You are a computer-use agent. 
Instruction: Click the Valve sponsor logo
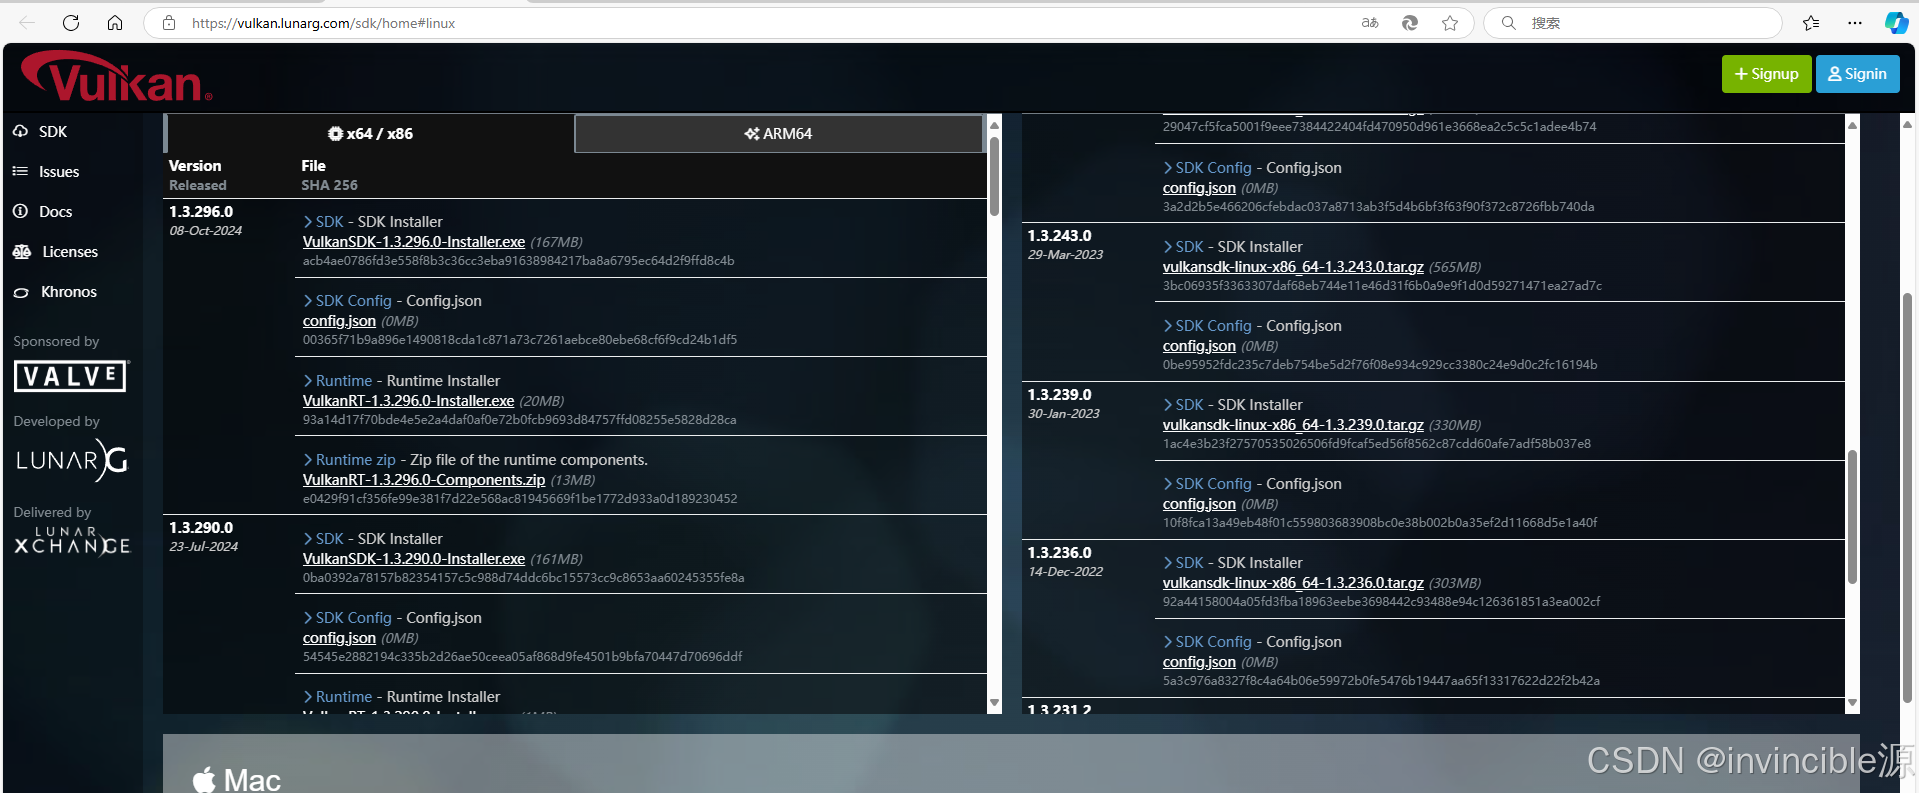(x=71, y=376)
